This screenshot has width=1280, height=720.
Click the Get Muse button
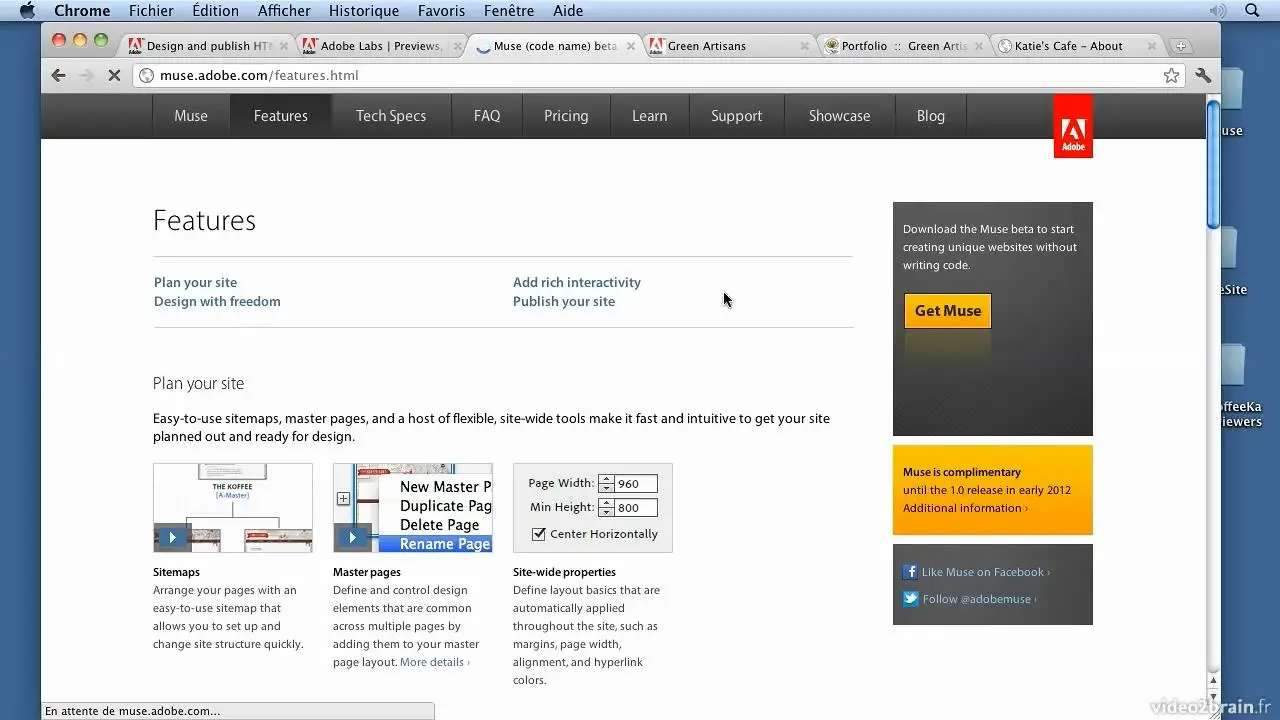click(x=948, y=311)
